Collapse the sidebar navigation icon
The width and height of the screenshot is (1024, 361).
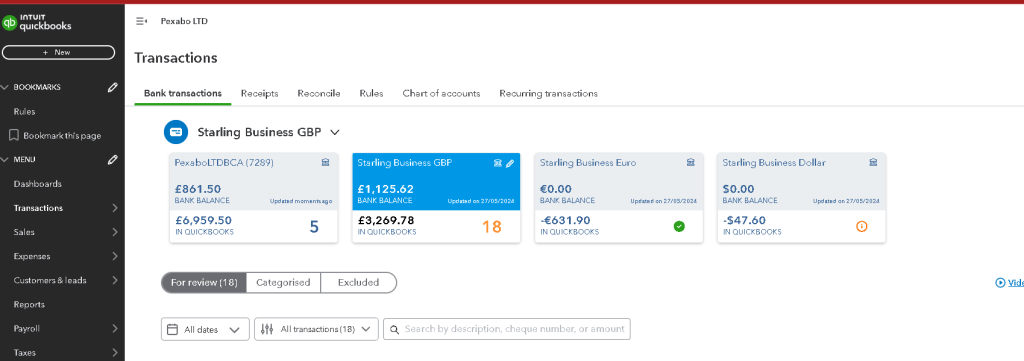coord(141,22)
